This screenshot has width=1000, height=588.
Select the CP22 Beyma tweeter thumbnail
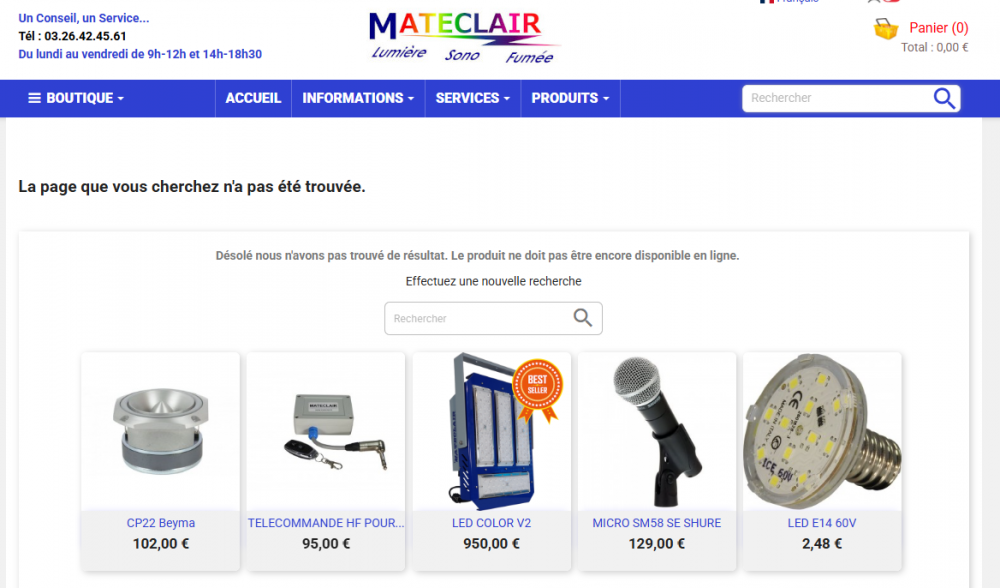click(x=161, y=431)
